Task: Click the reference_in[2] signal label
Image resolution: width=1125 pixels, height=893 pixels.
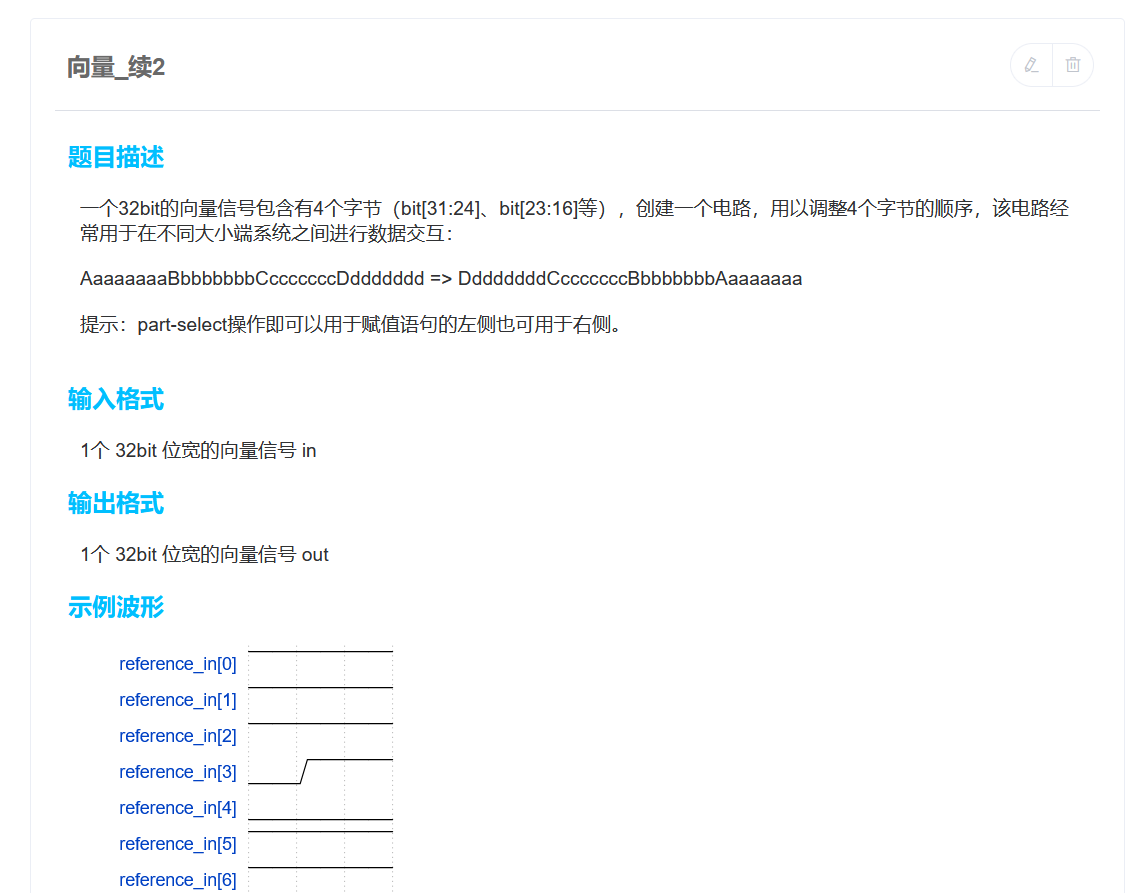Action: tap(178, 736)
